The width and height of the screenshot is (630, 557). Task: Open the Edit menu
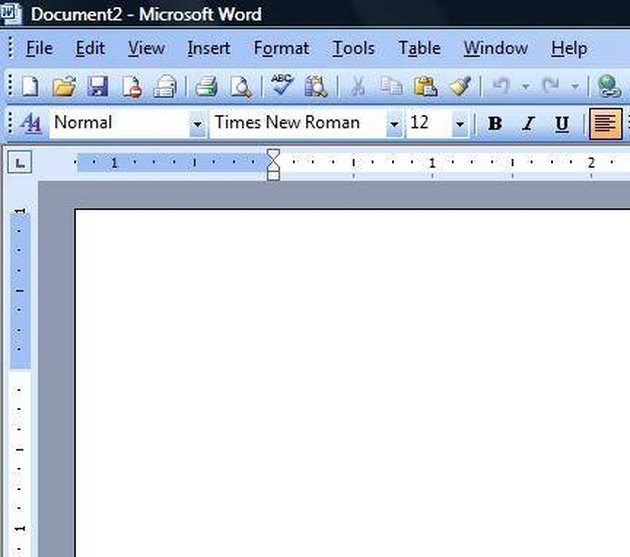pyautogui.click(x=90, y=48)
